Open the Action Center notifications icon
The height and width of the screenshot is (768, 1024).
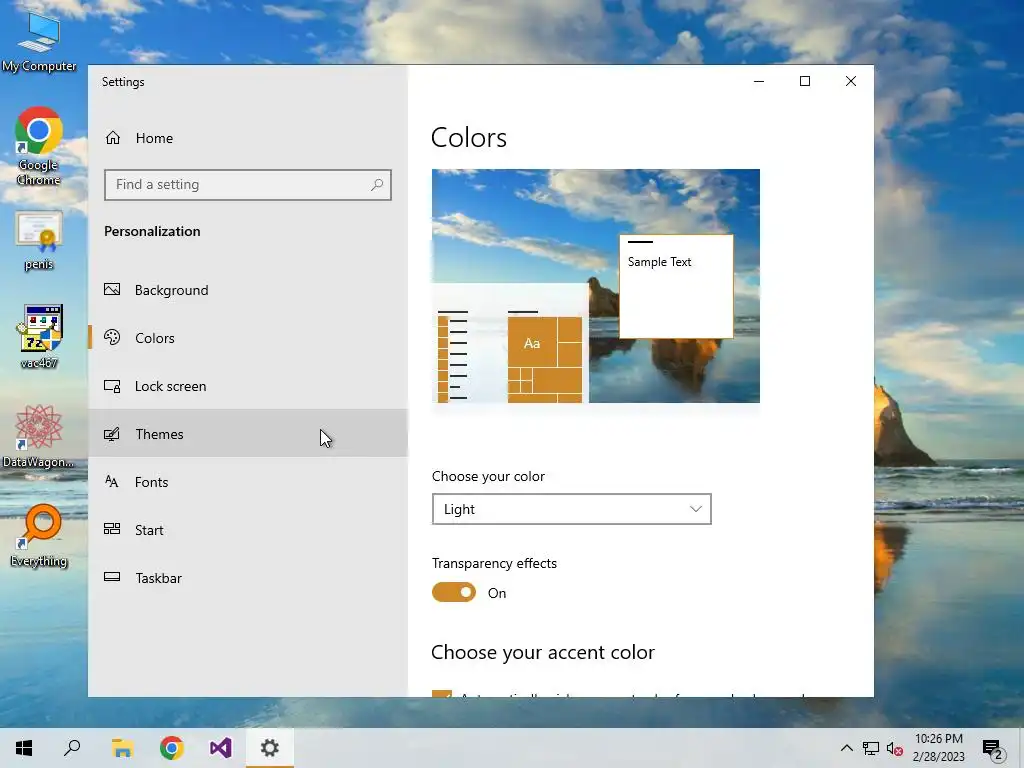pos(993,749)
